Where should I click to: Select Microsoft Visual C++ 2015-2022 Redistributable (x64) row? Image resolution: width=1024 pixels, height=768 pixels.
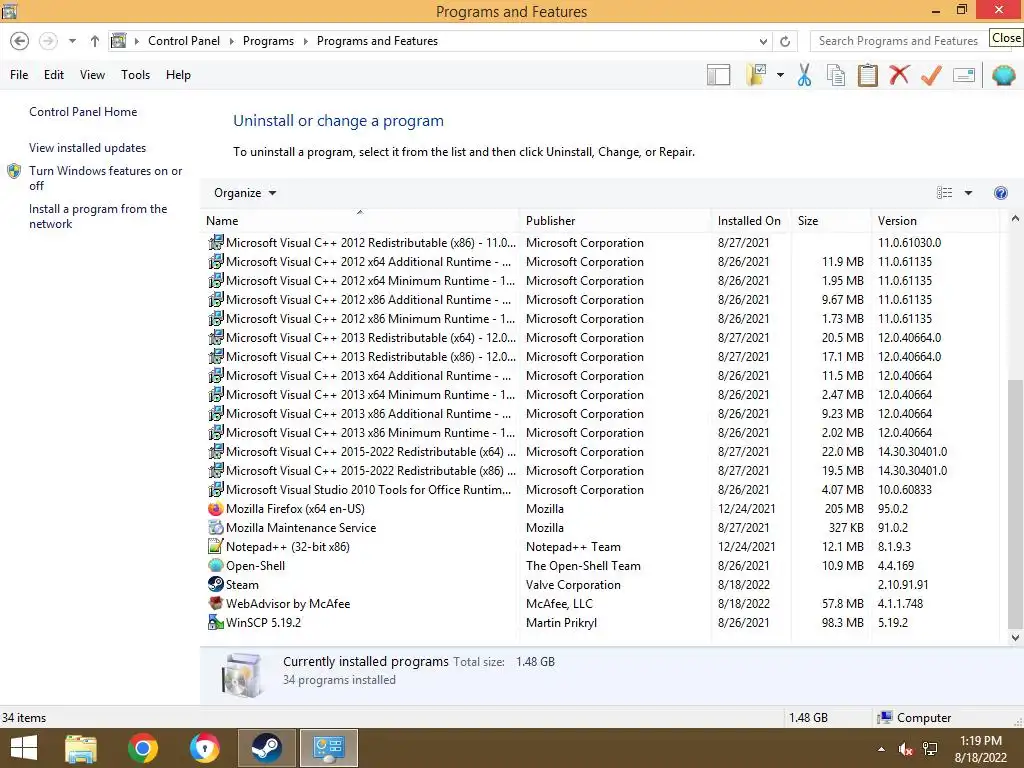click(x=602, y=452)
